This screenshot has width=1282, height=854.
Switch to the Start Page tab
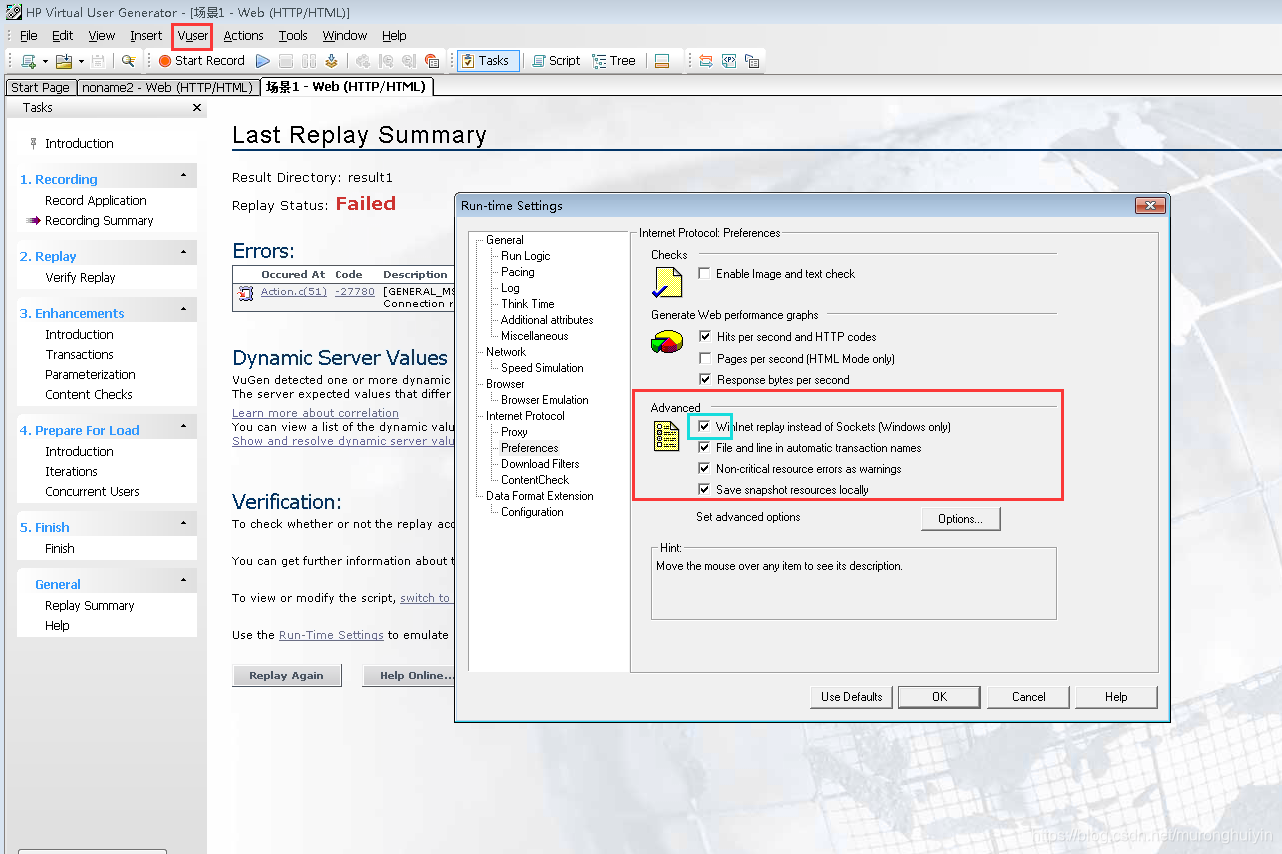40,87
